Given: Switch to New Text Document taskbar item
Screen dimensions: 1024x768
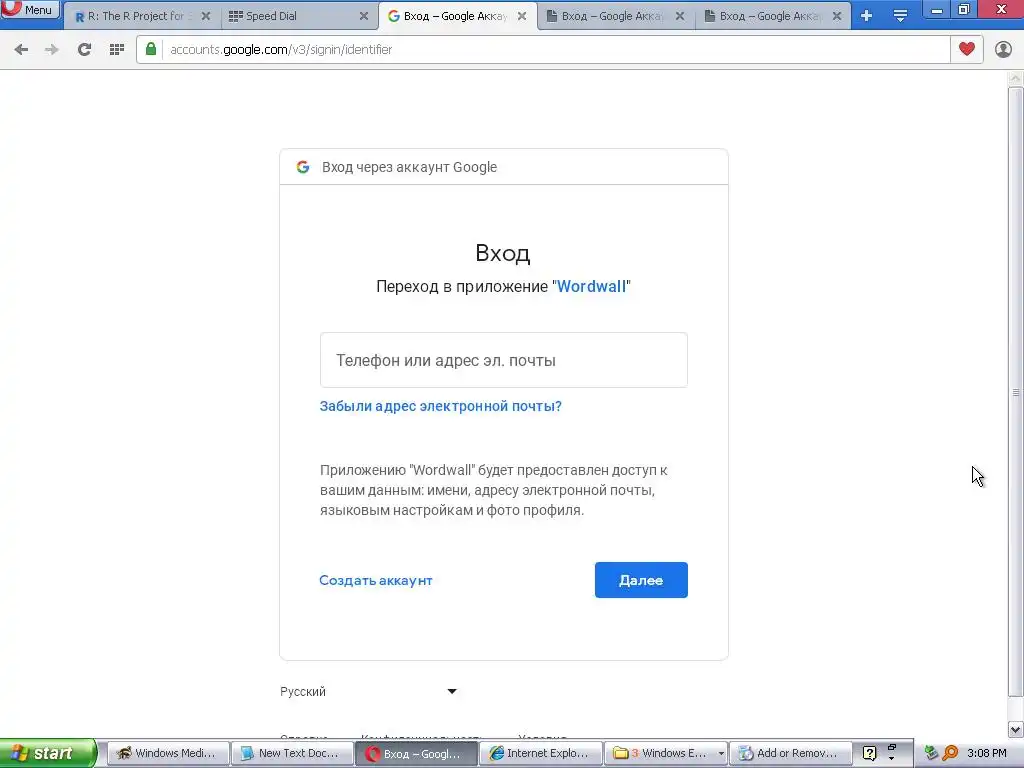Looking at the screenshot, I should (293, 753).
